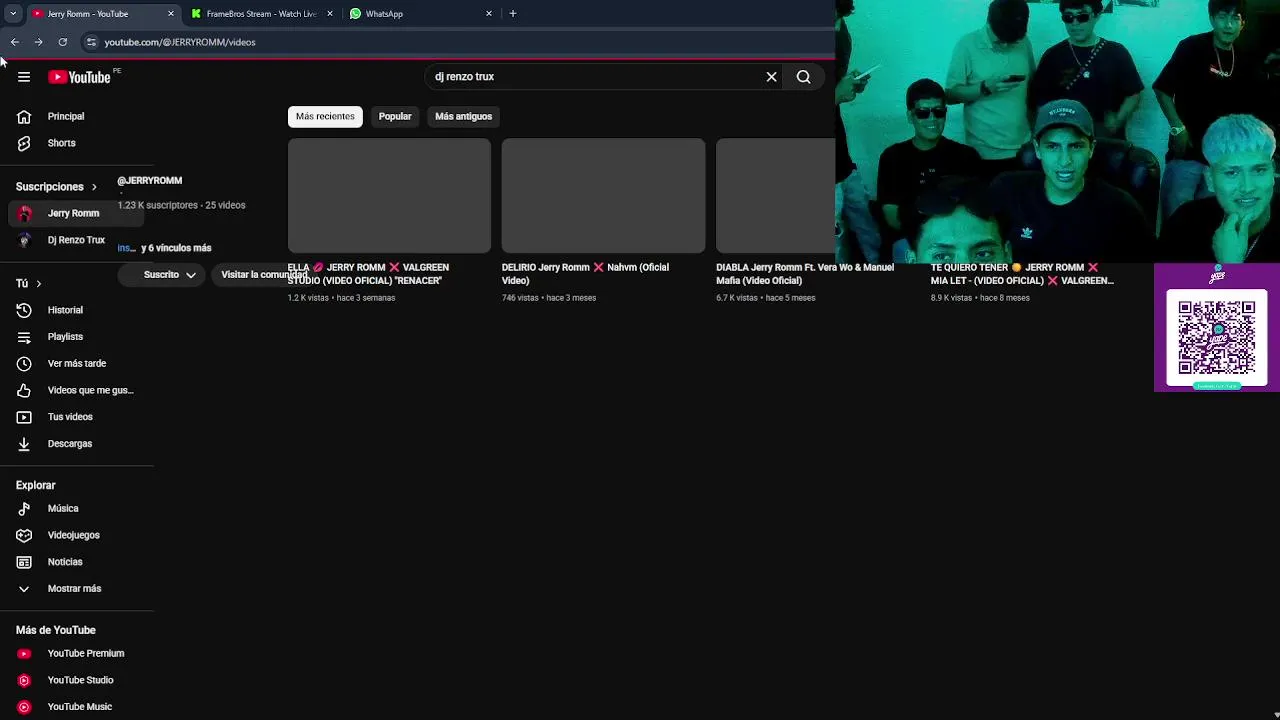
Task: Open Playlists list icon
Action: pos(24,337)
